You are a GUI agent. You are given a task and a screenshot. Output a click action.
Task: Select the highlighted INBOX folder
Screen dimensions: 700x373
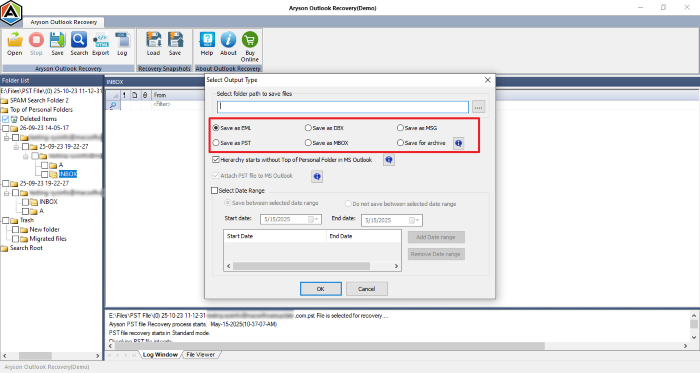click(x=68, y=174)
